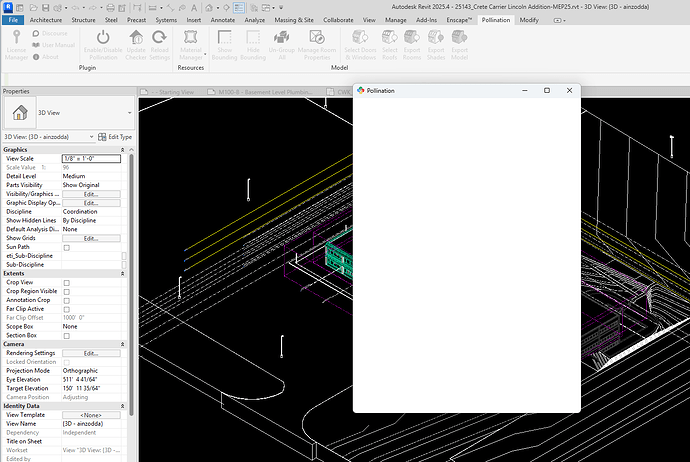
Task: Open the File menu tab
Action: tap(12, 20)
